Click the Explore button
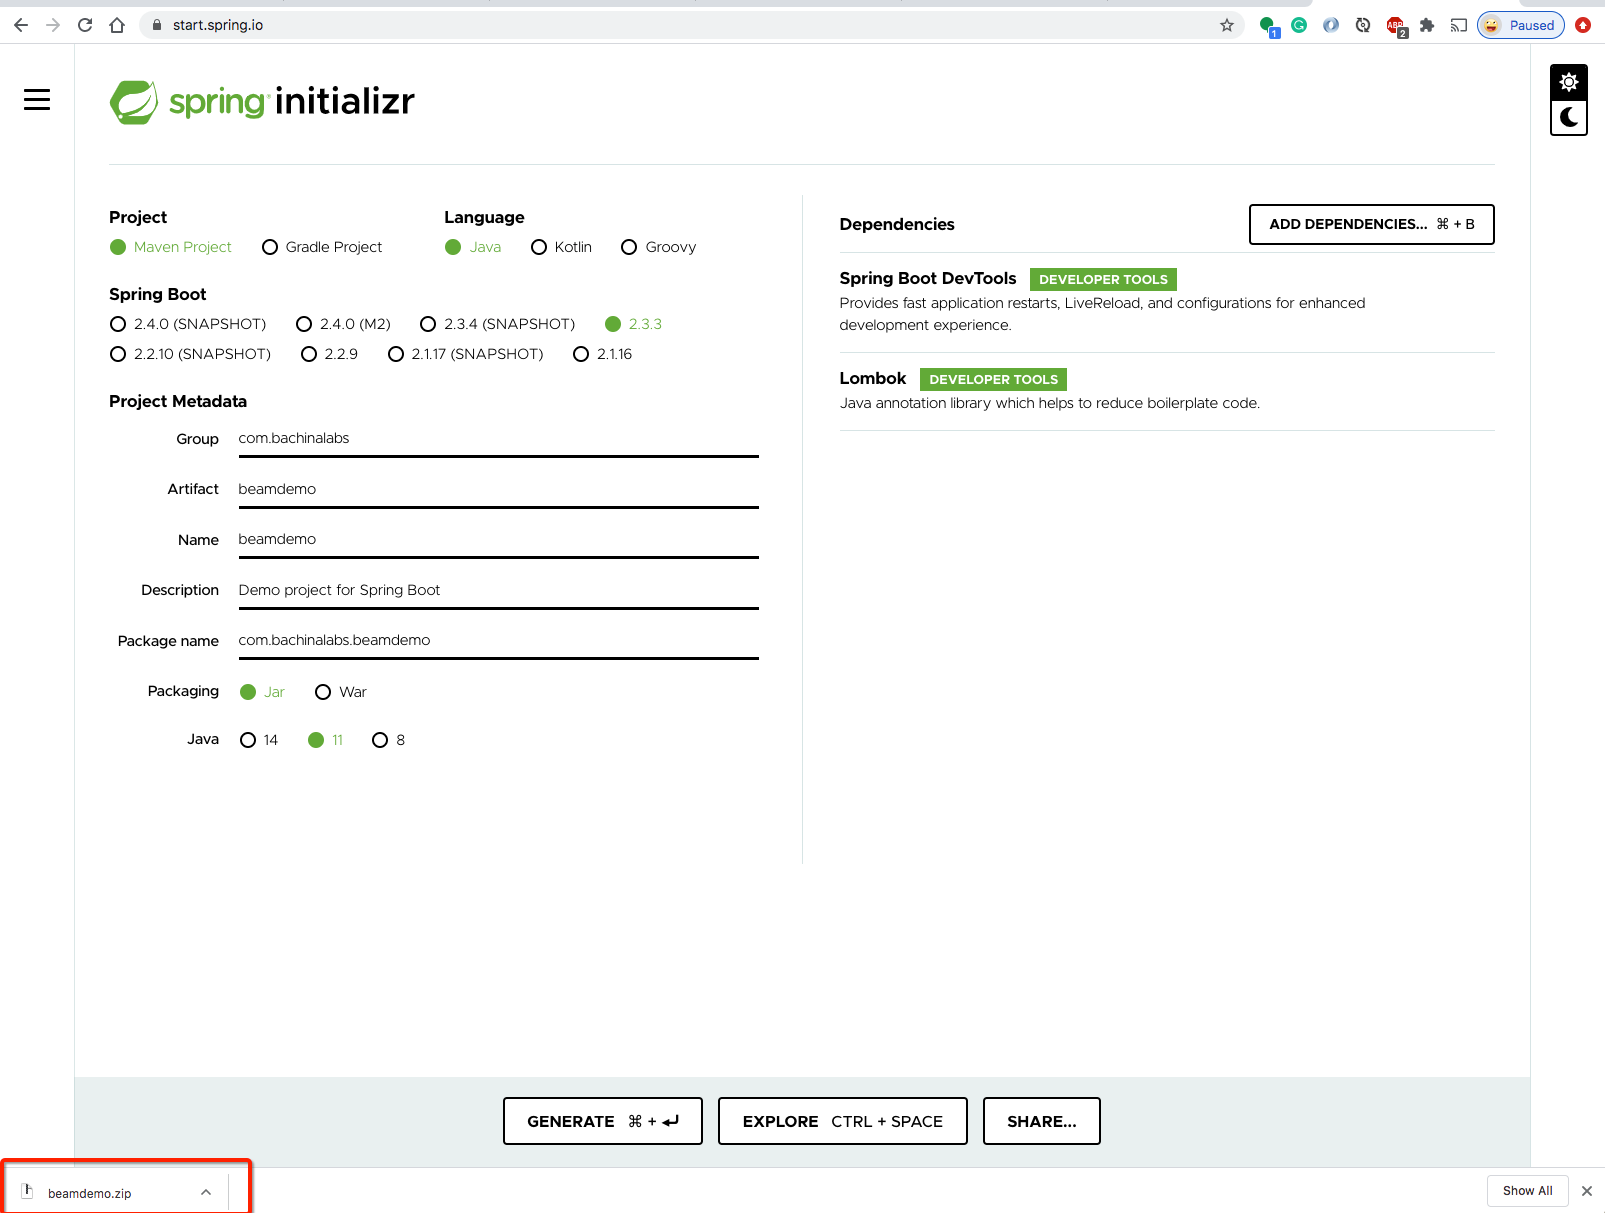Screen dimensions: 1605x1213 click(x=843, y=1121)
